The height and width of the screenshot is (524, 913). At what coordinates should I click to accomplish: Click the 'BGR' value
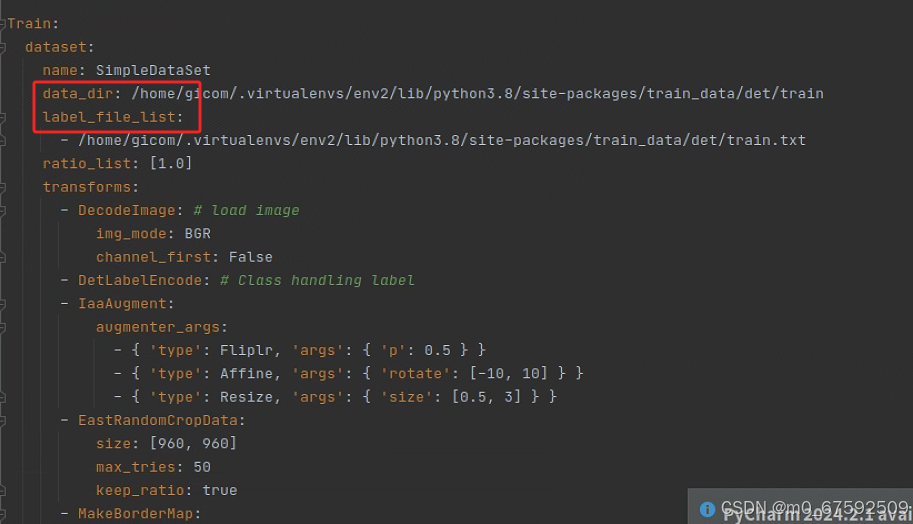[197, 233]
